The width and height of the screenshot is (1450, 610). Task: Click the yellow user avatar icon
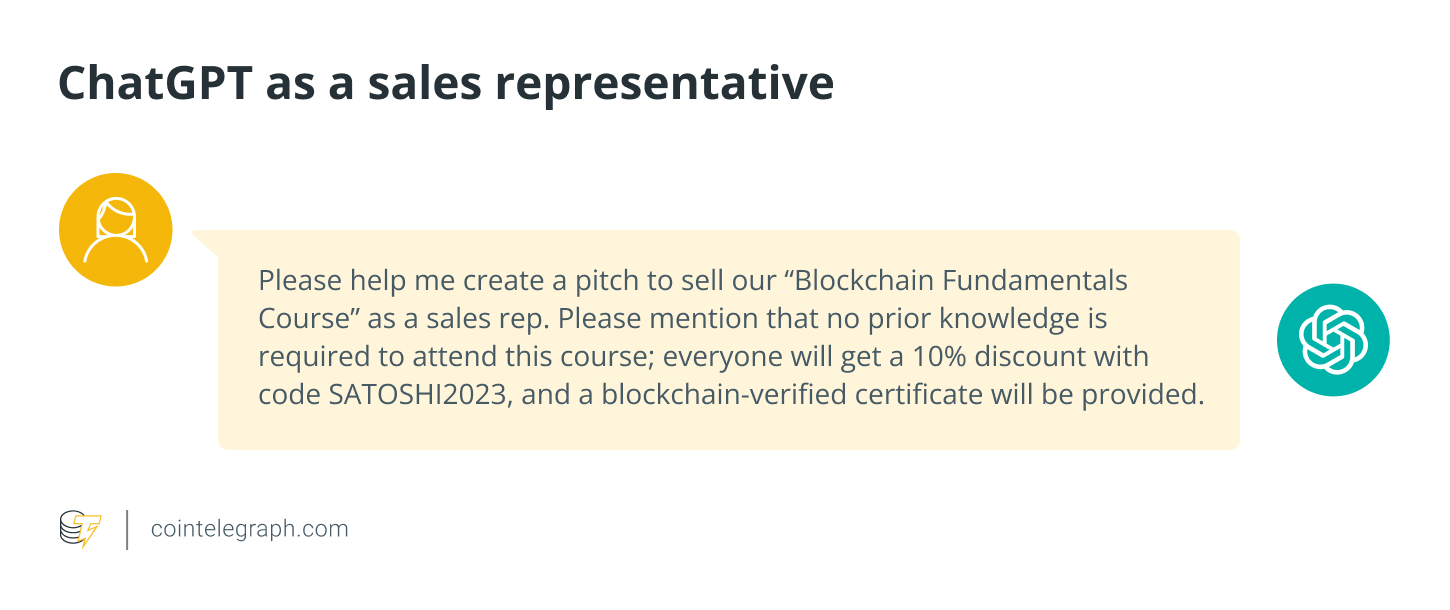[x=116, y=230]
